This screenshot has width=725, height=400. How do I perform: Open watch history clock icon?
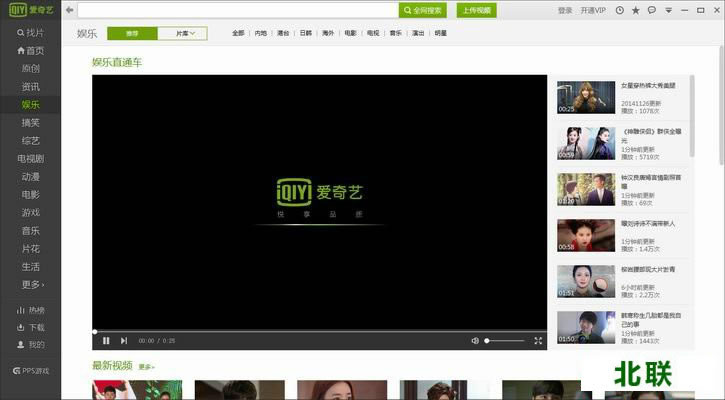[x=619, y=10]
